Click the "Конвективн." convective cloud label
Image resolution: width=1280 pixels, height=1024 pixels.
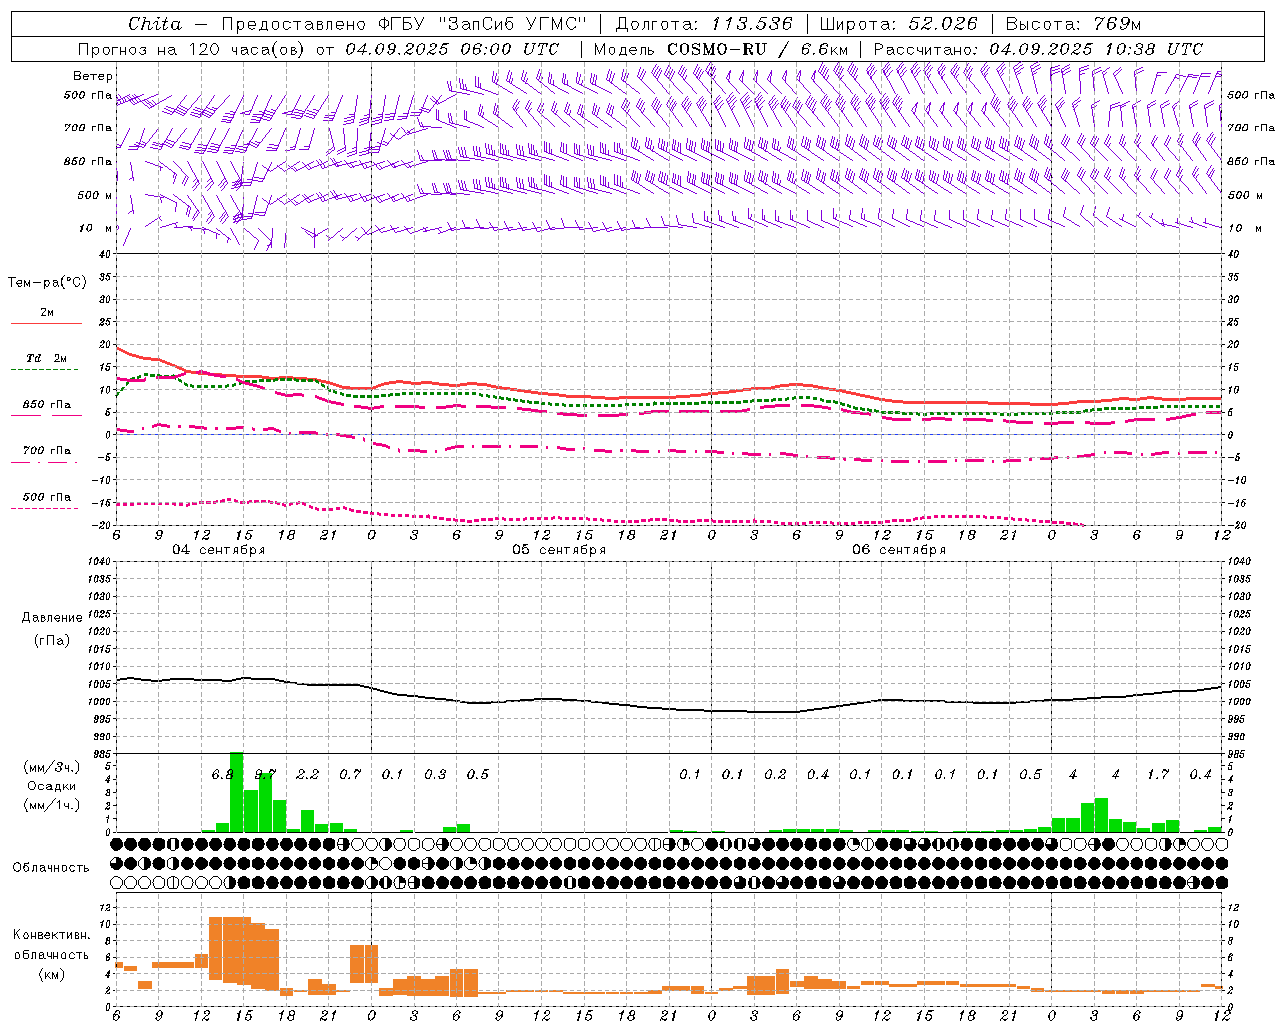pos(51,935)
